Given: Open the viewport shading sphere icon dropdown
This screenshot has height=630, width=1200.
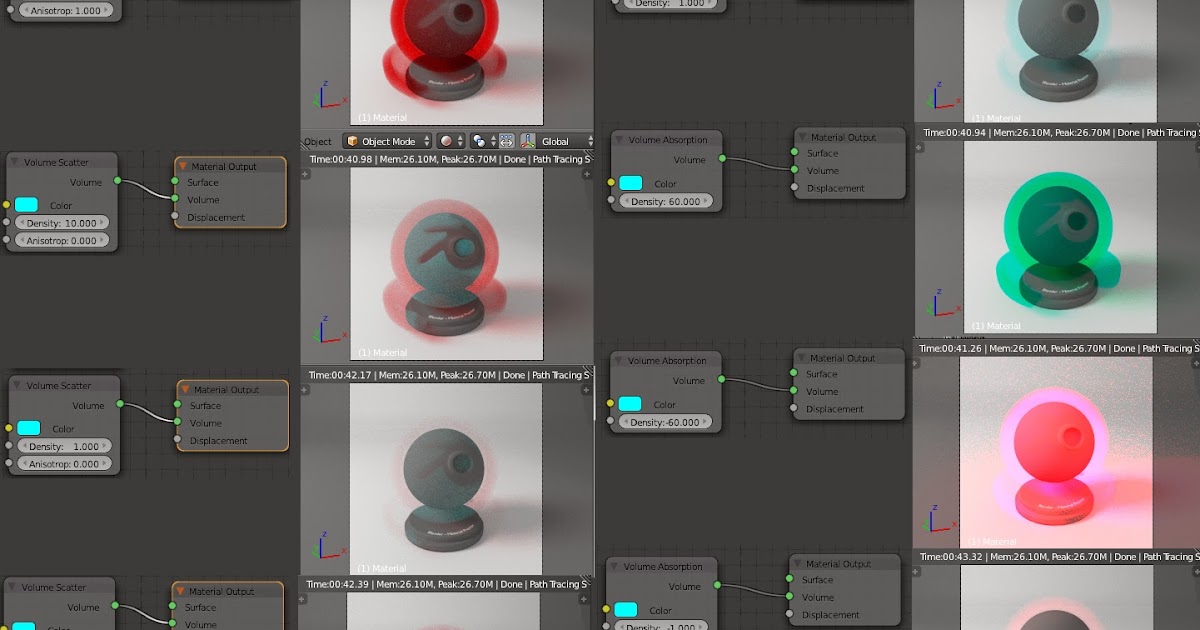Looking at the screenshot, I should (x=446, y=141).
